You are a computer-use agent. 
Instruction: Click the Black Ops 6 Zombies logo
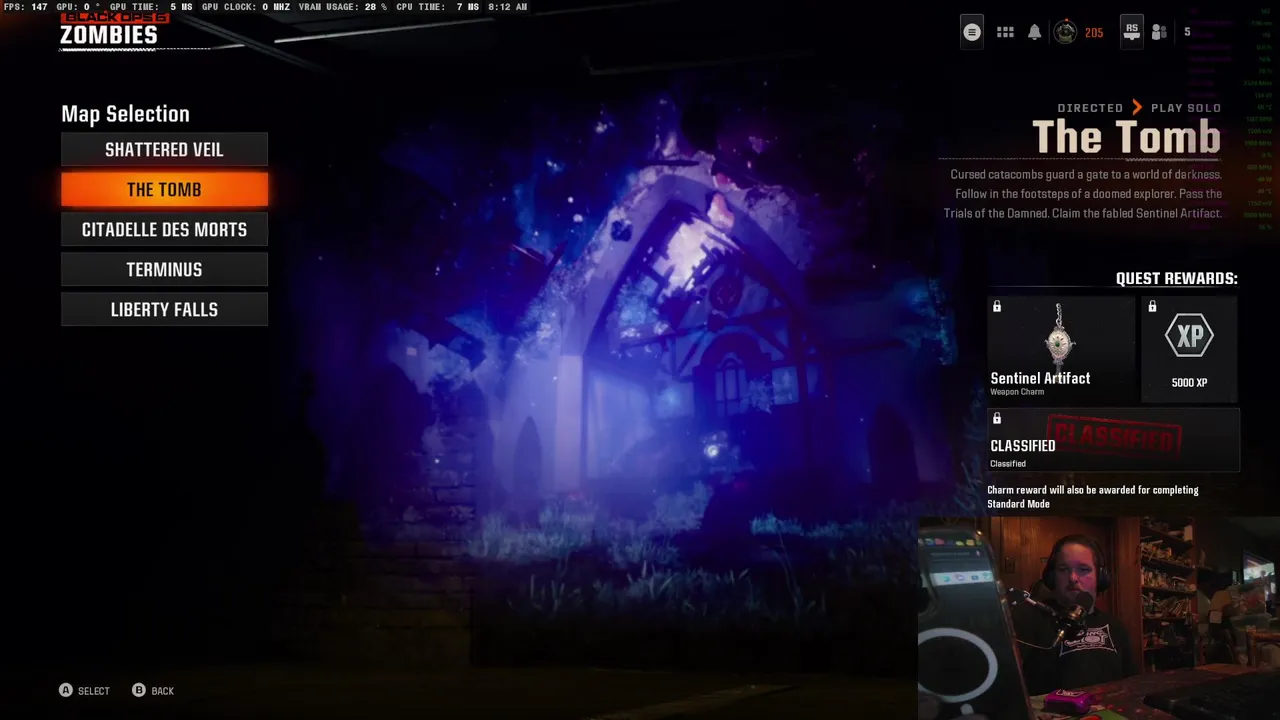109,30
